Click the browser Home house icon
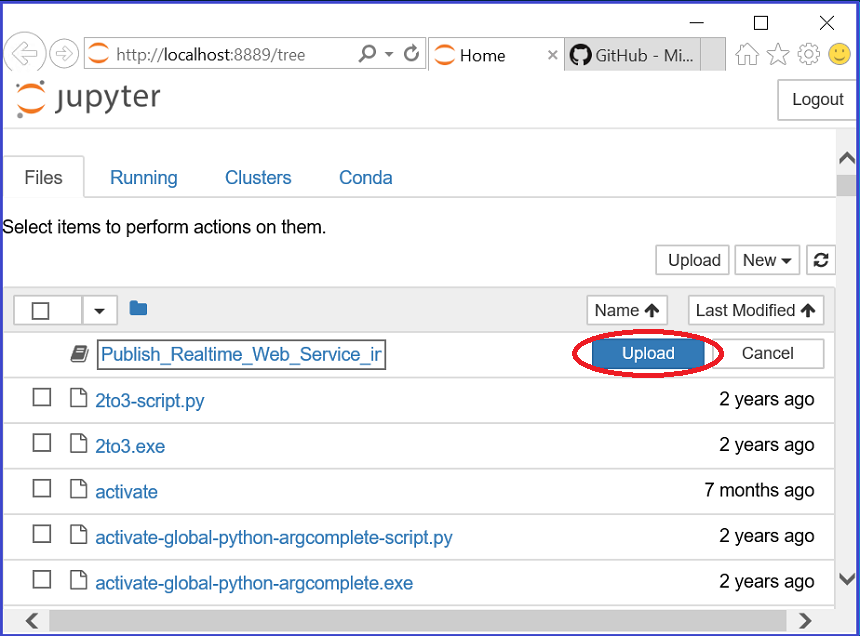The image size is (860, 636). pos(746,54)
